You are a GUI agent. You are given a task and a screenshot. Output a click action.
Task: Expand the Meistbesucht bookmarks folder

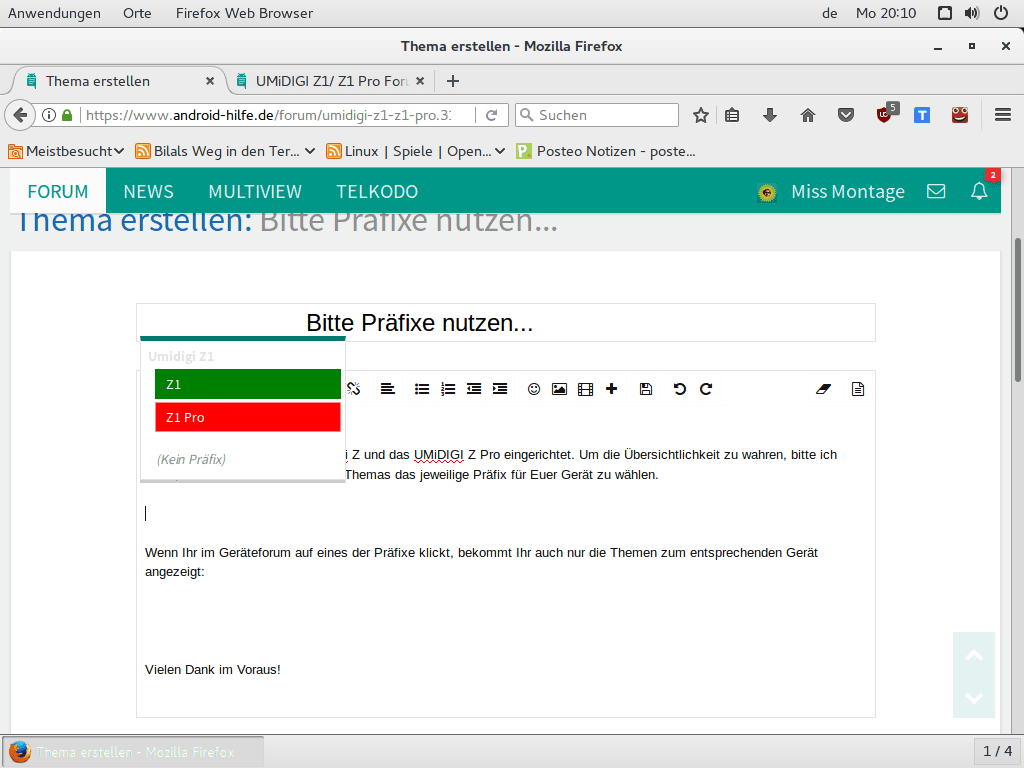click(x=66, y=152)
